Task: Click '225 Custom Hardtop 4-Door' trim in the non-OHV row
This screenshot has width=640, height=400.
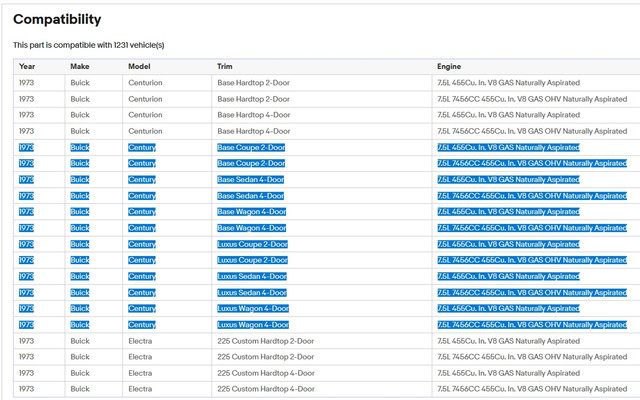Action: coord(266,373)
